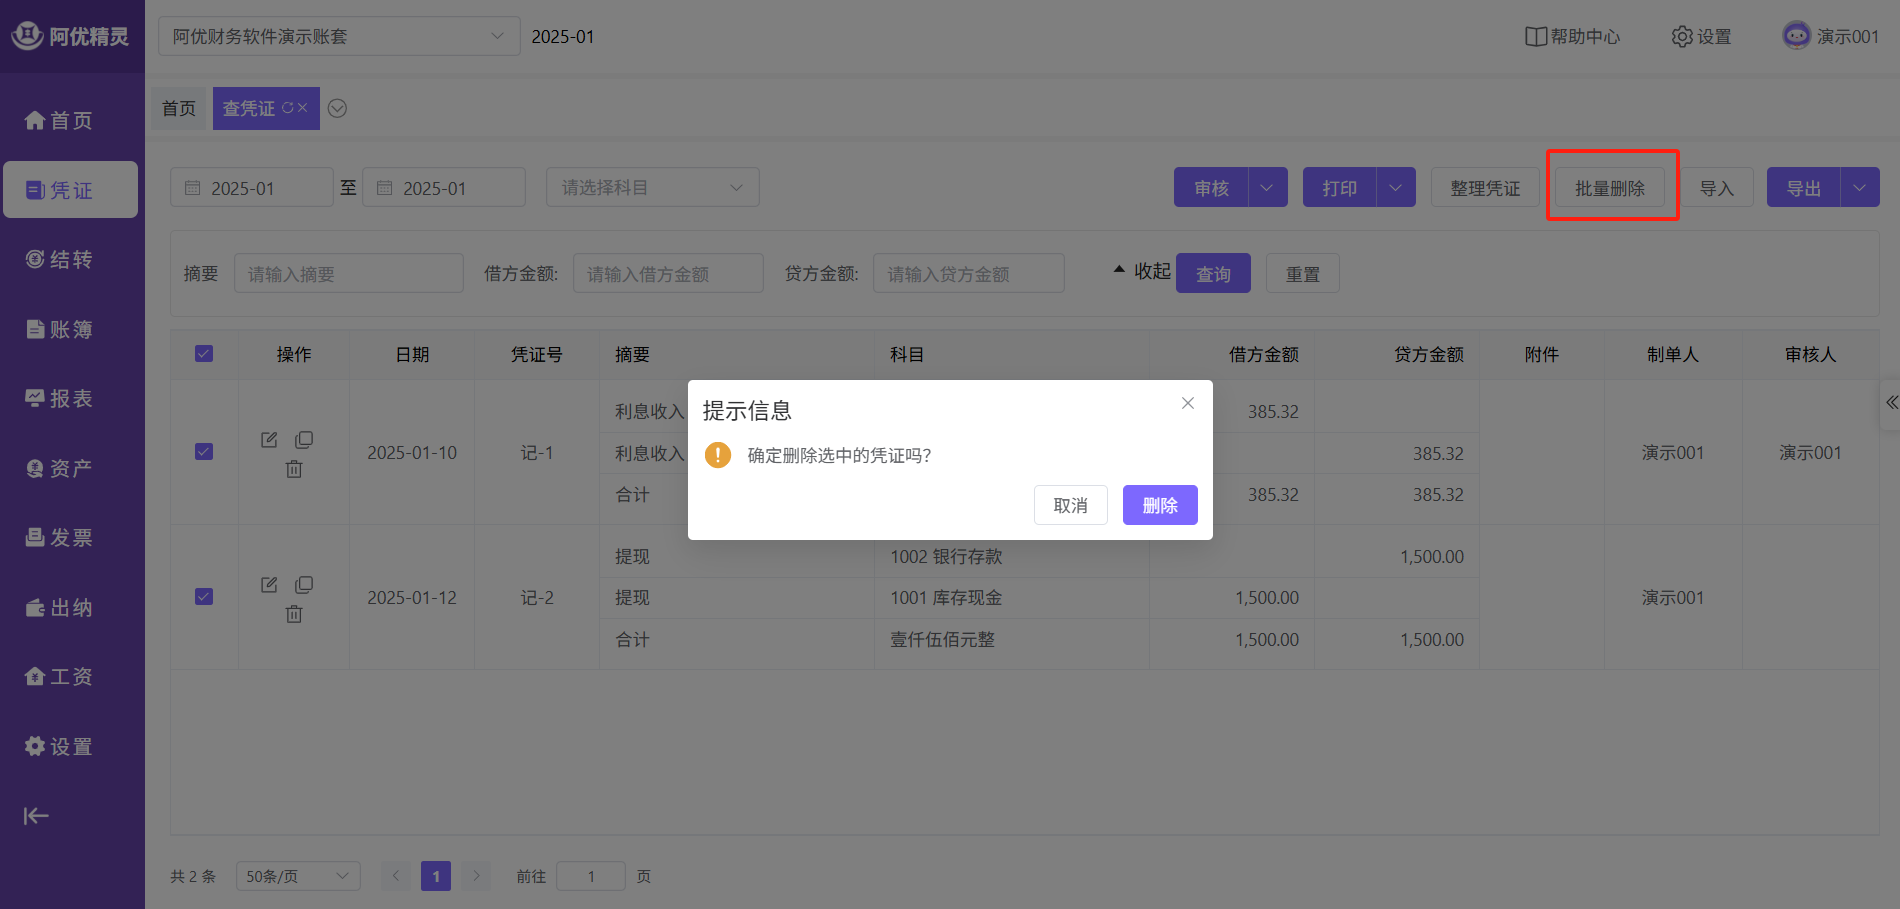Click edit icon for voucher 记-1
1900x909 pixels.
point(269,440)
